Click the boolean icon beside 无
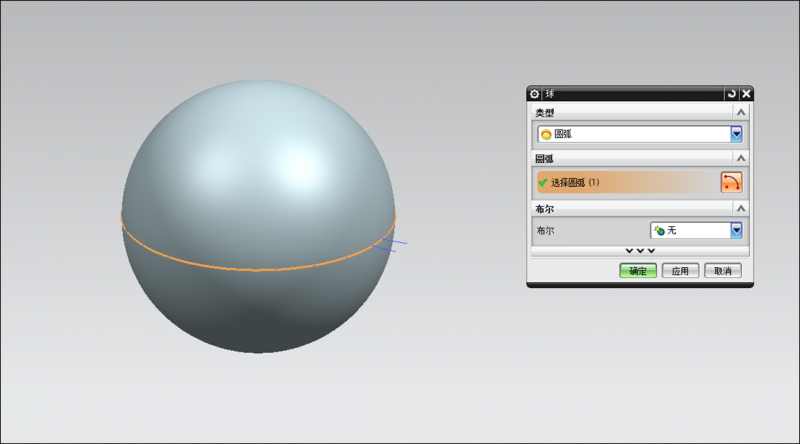 pyautogui.click(x=659, y=230)
